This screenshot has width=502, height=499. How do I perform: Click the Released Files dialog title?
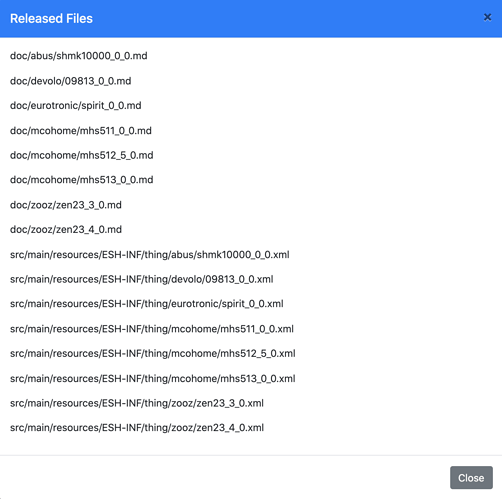51,19
